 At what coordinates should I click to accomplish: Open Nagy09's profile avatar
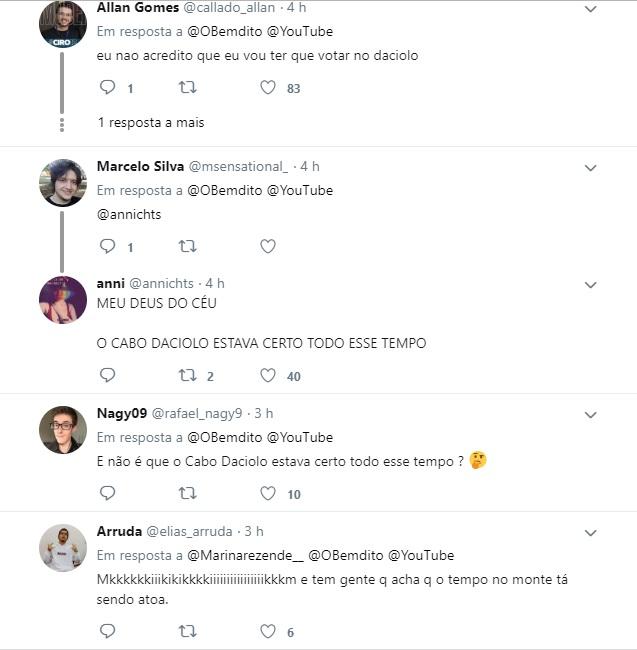point(62,431)
